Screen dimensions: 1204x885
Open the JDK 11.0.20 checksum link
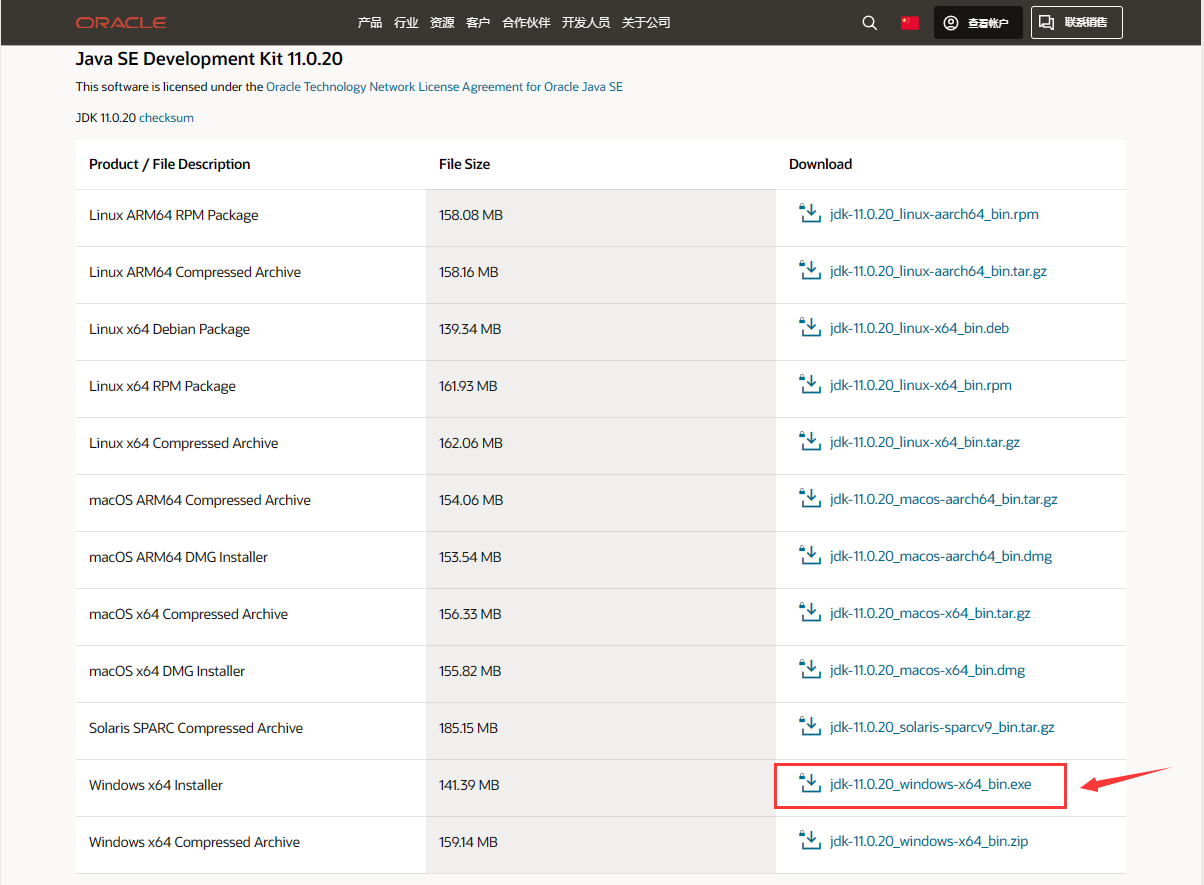tap(166, 118)
